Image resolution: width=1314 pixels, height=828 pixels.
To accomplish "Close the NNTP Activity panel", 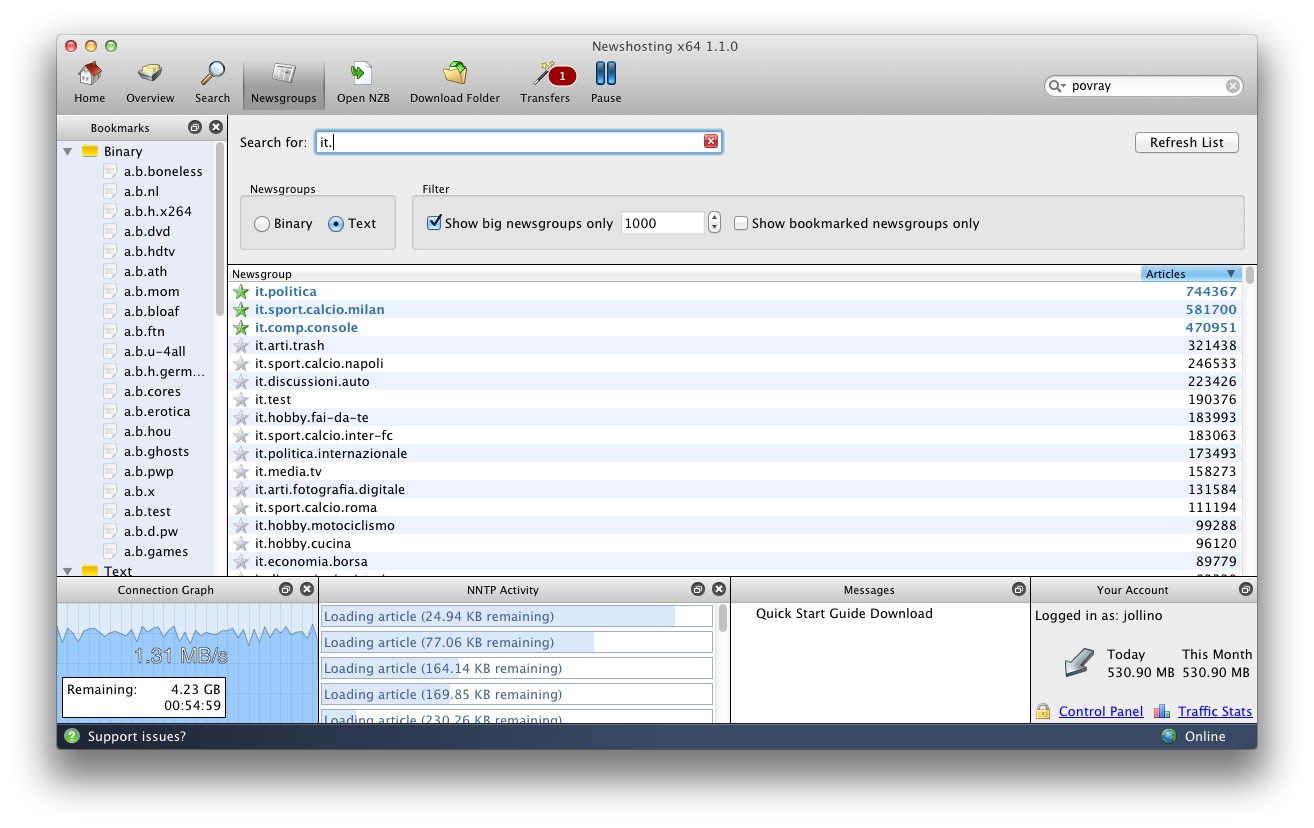I will [x=719, y=590].
